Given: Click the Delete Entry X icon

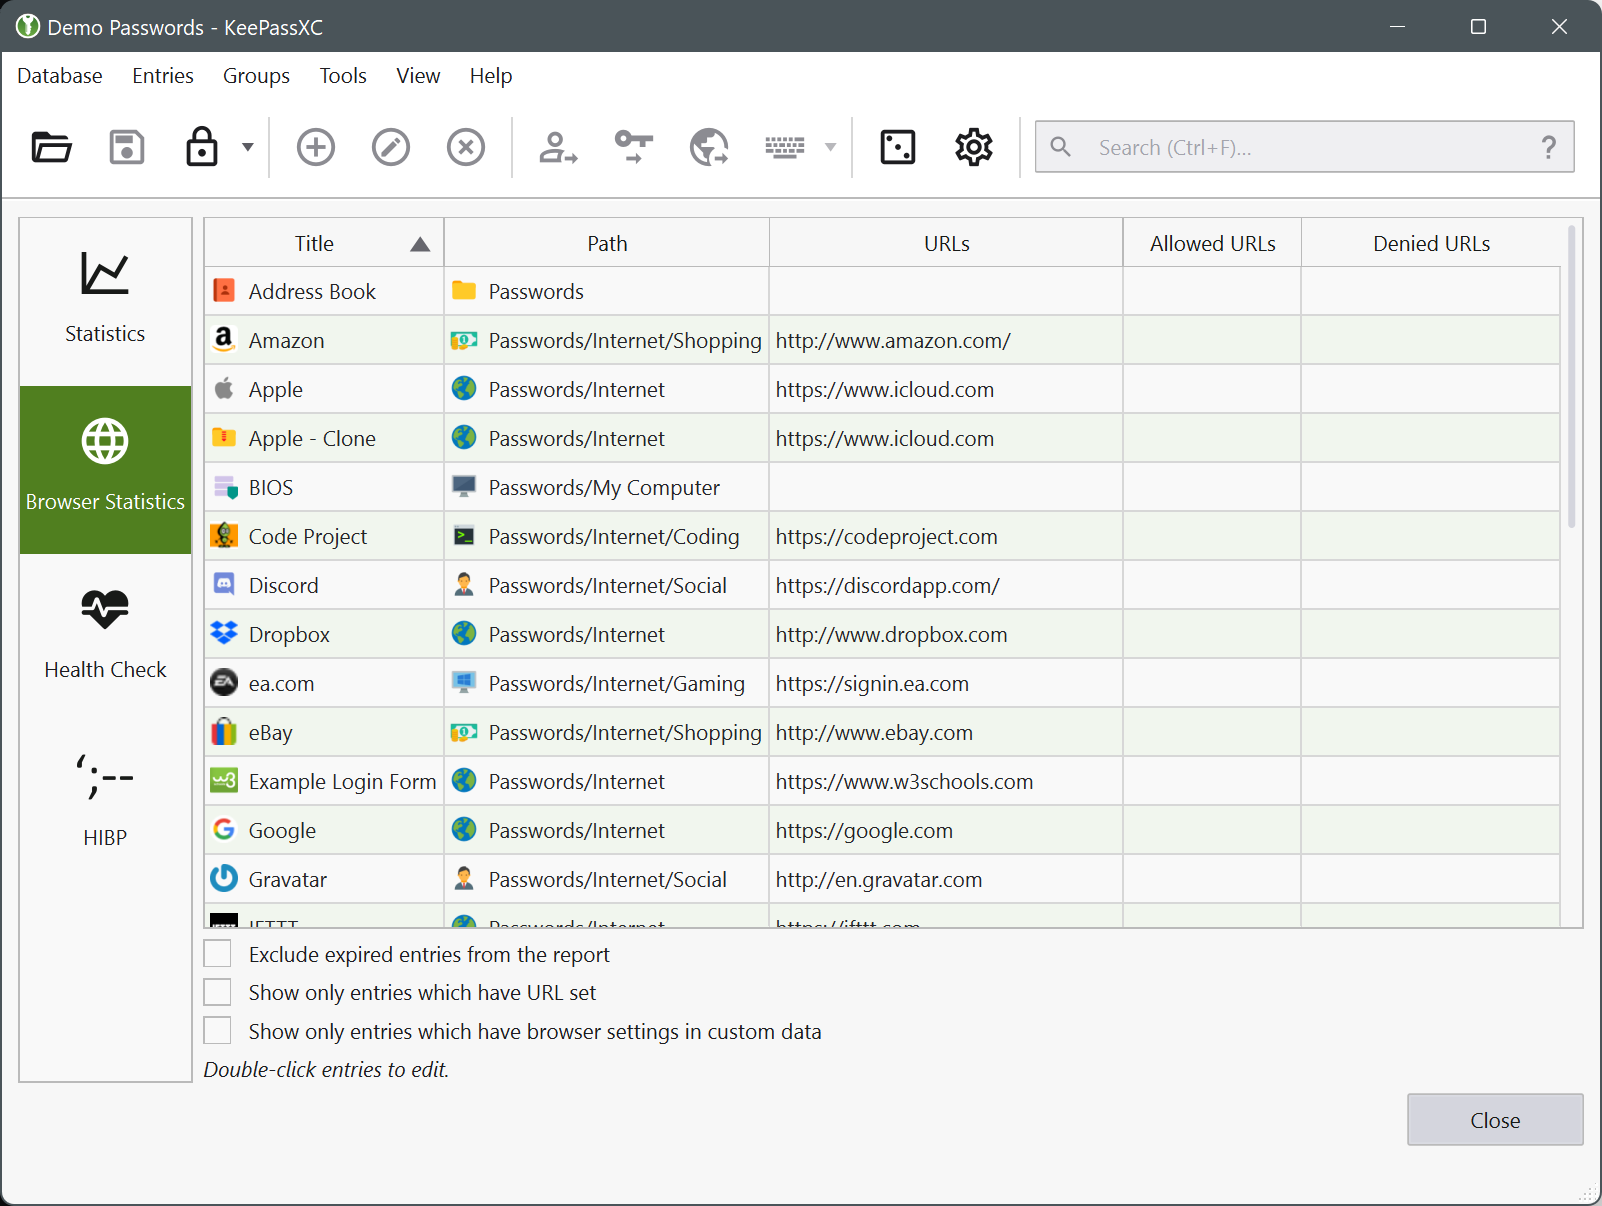Looking at the screenshot, I should click(x=466, y=148).
